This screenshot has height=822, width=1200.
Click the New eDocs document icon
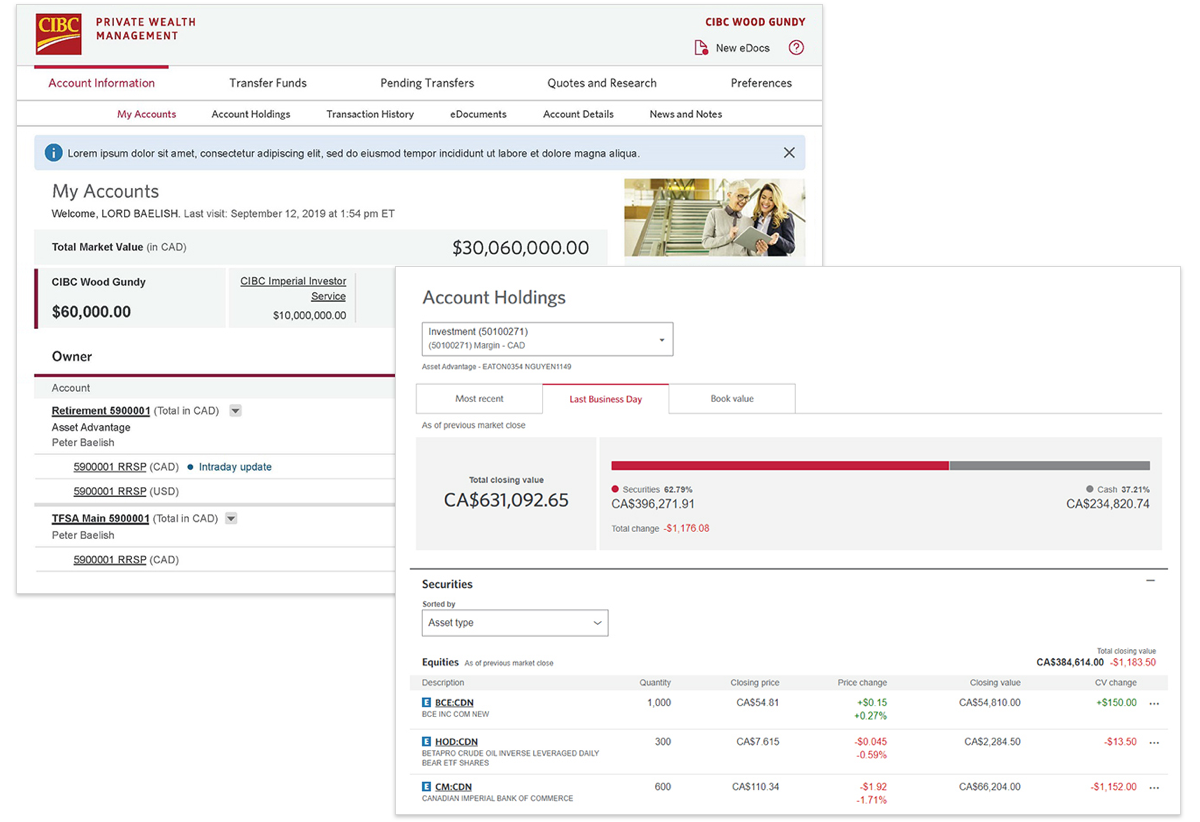coord(703,47)
